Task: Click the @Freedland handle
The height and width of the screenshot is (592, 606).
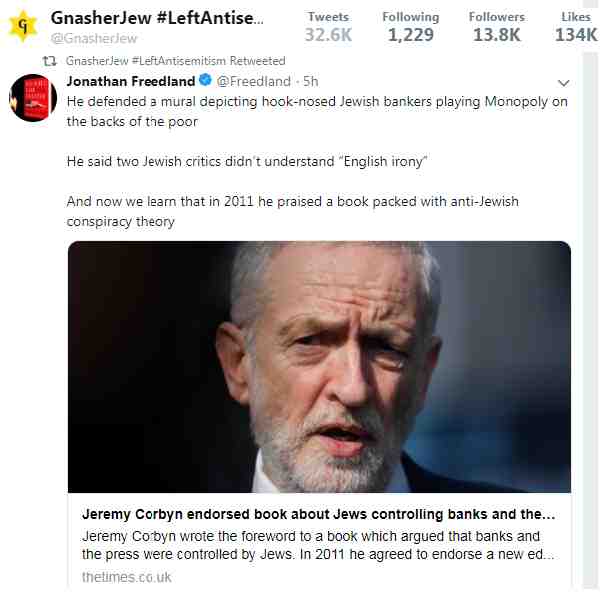Action: click(254, 82)
